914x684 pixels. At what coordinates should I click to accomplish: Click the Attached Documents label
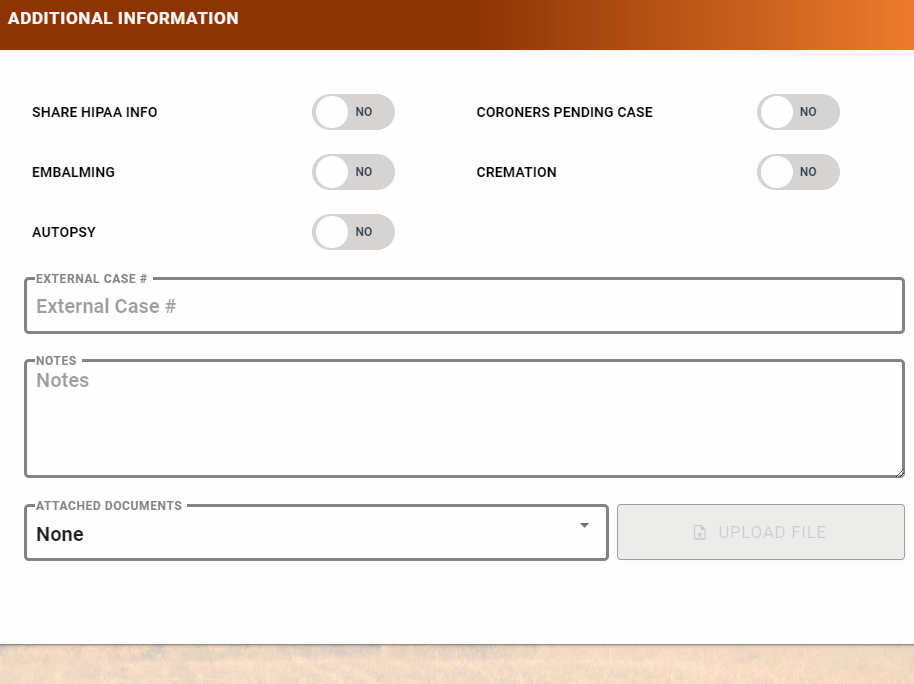click(106, 506)
